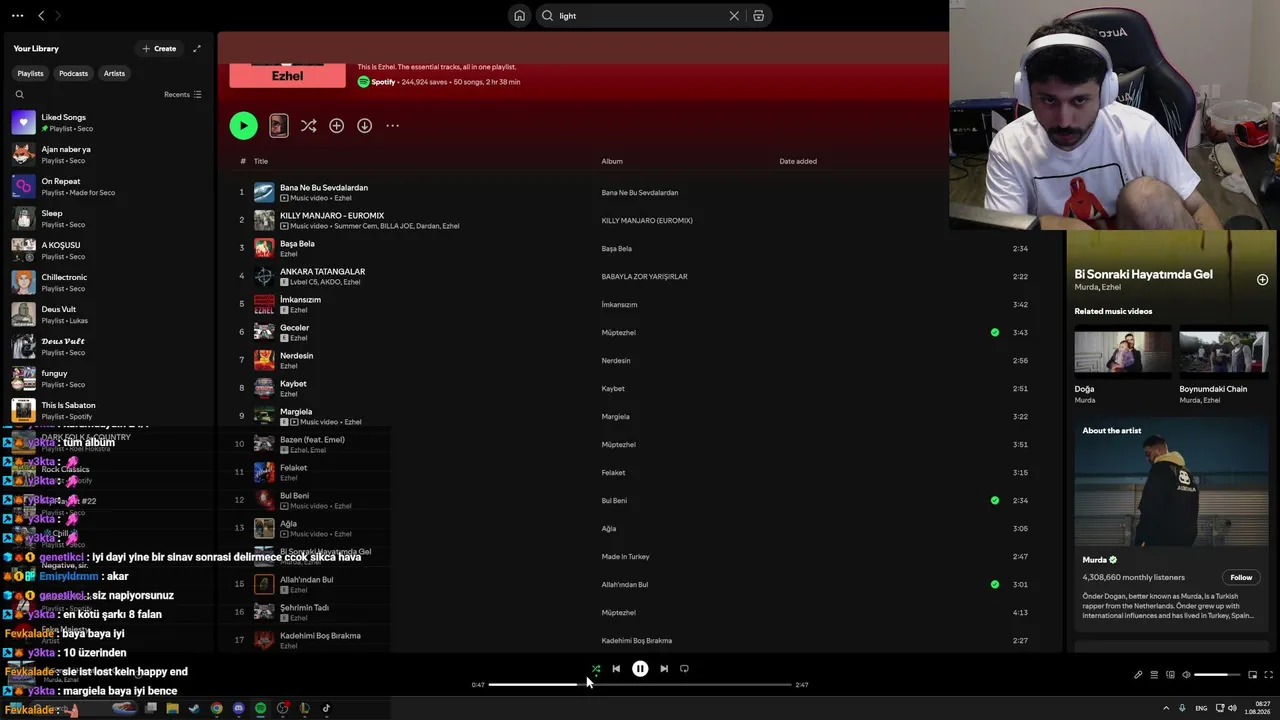Save playlist to Your Library

point(337,126)
